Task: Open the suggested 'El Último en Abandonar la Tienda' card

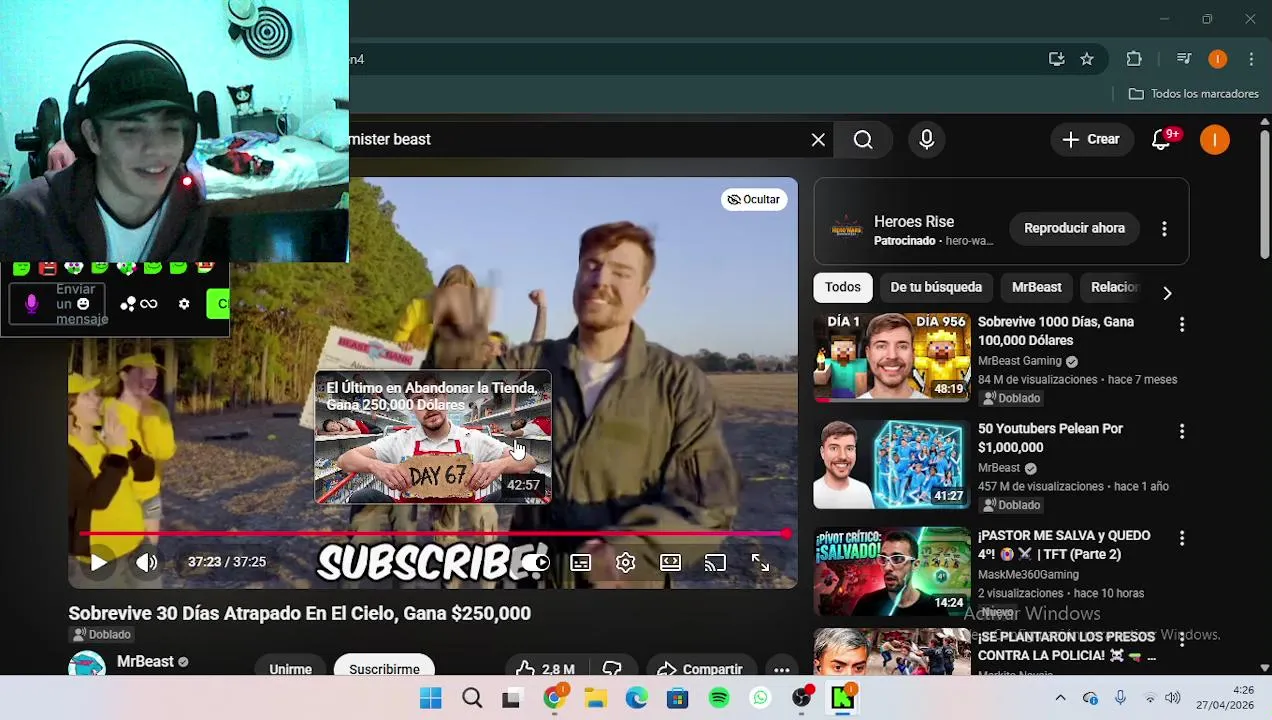Action: click(433, 437)
